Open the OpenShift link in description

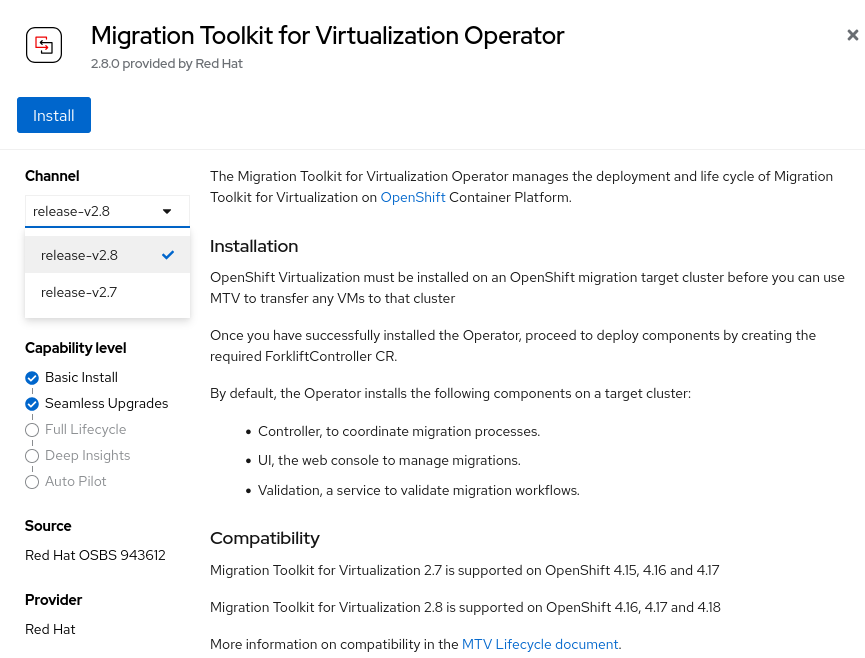pyautogui.click(x=413, y=197)
